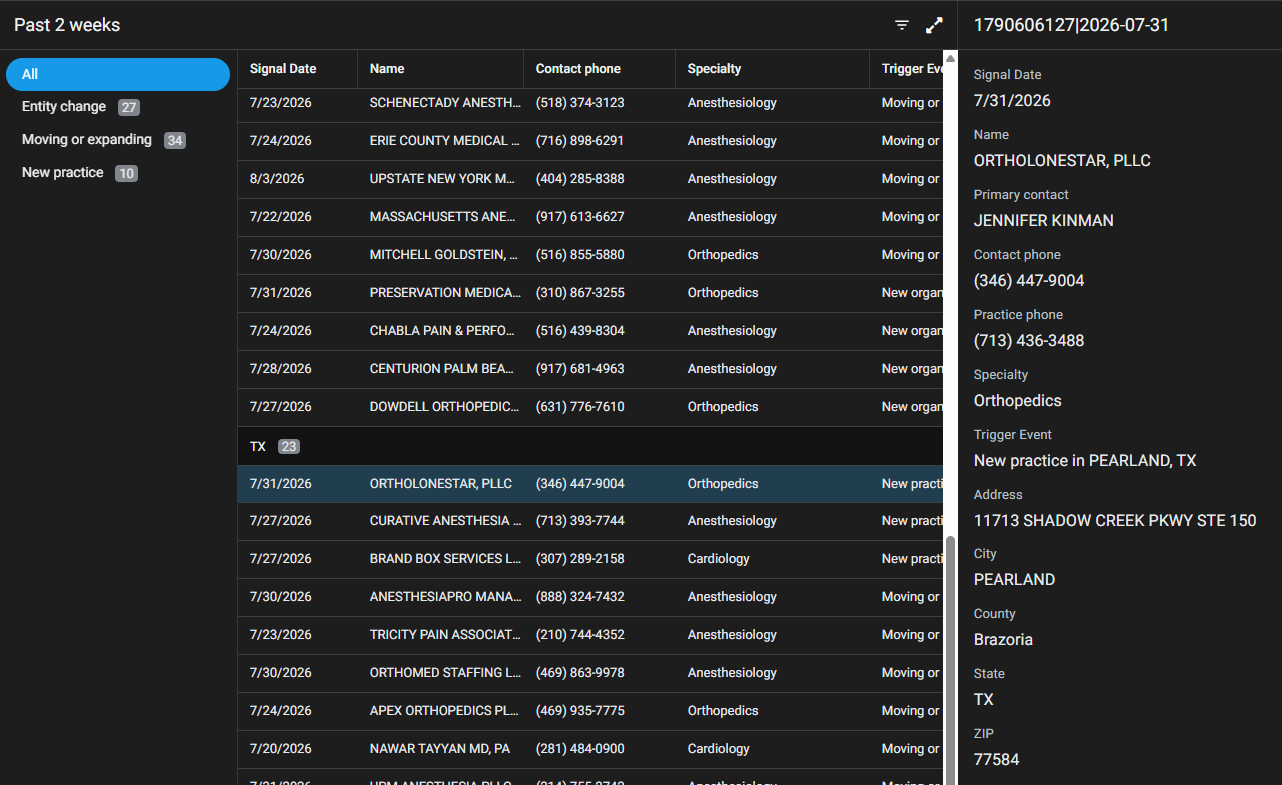
Task: Select NAWAR TAYYAN MD, PA row
Action: pos(590,749)
